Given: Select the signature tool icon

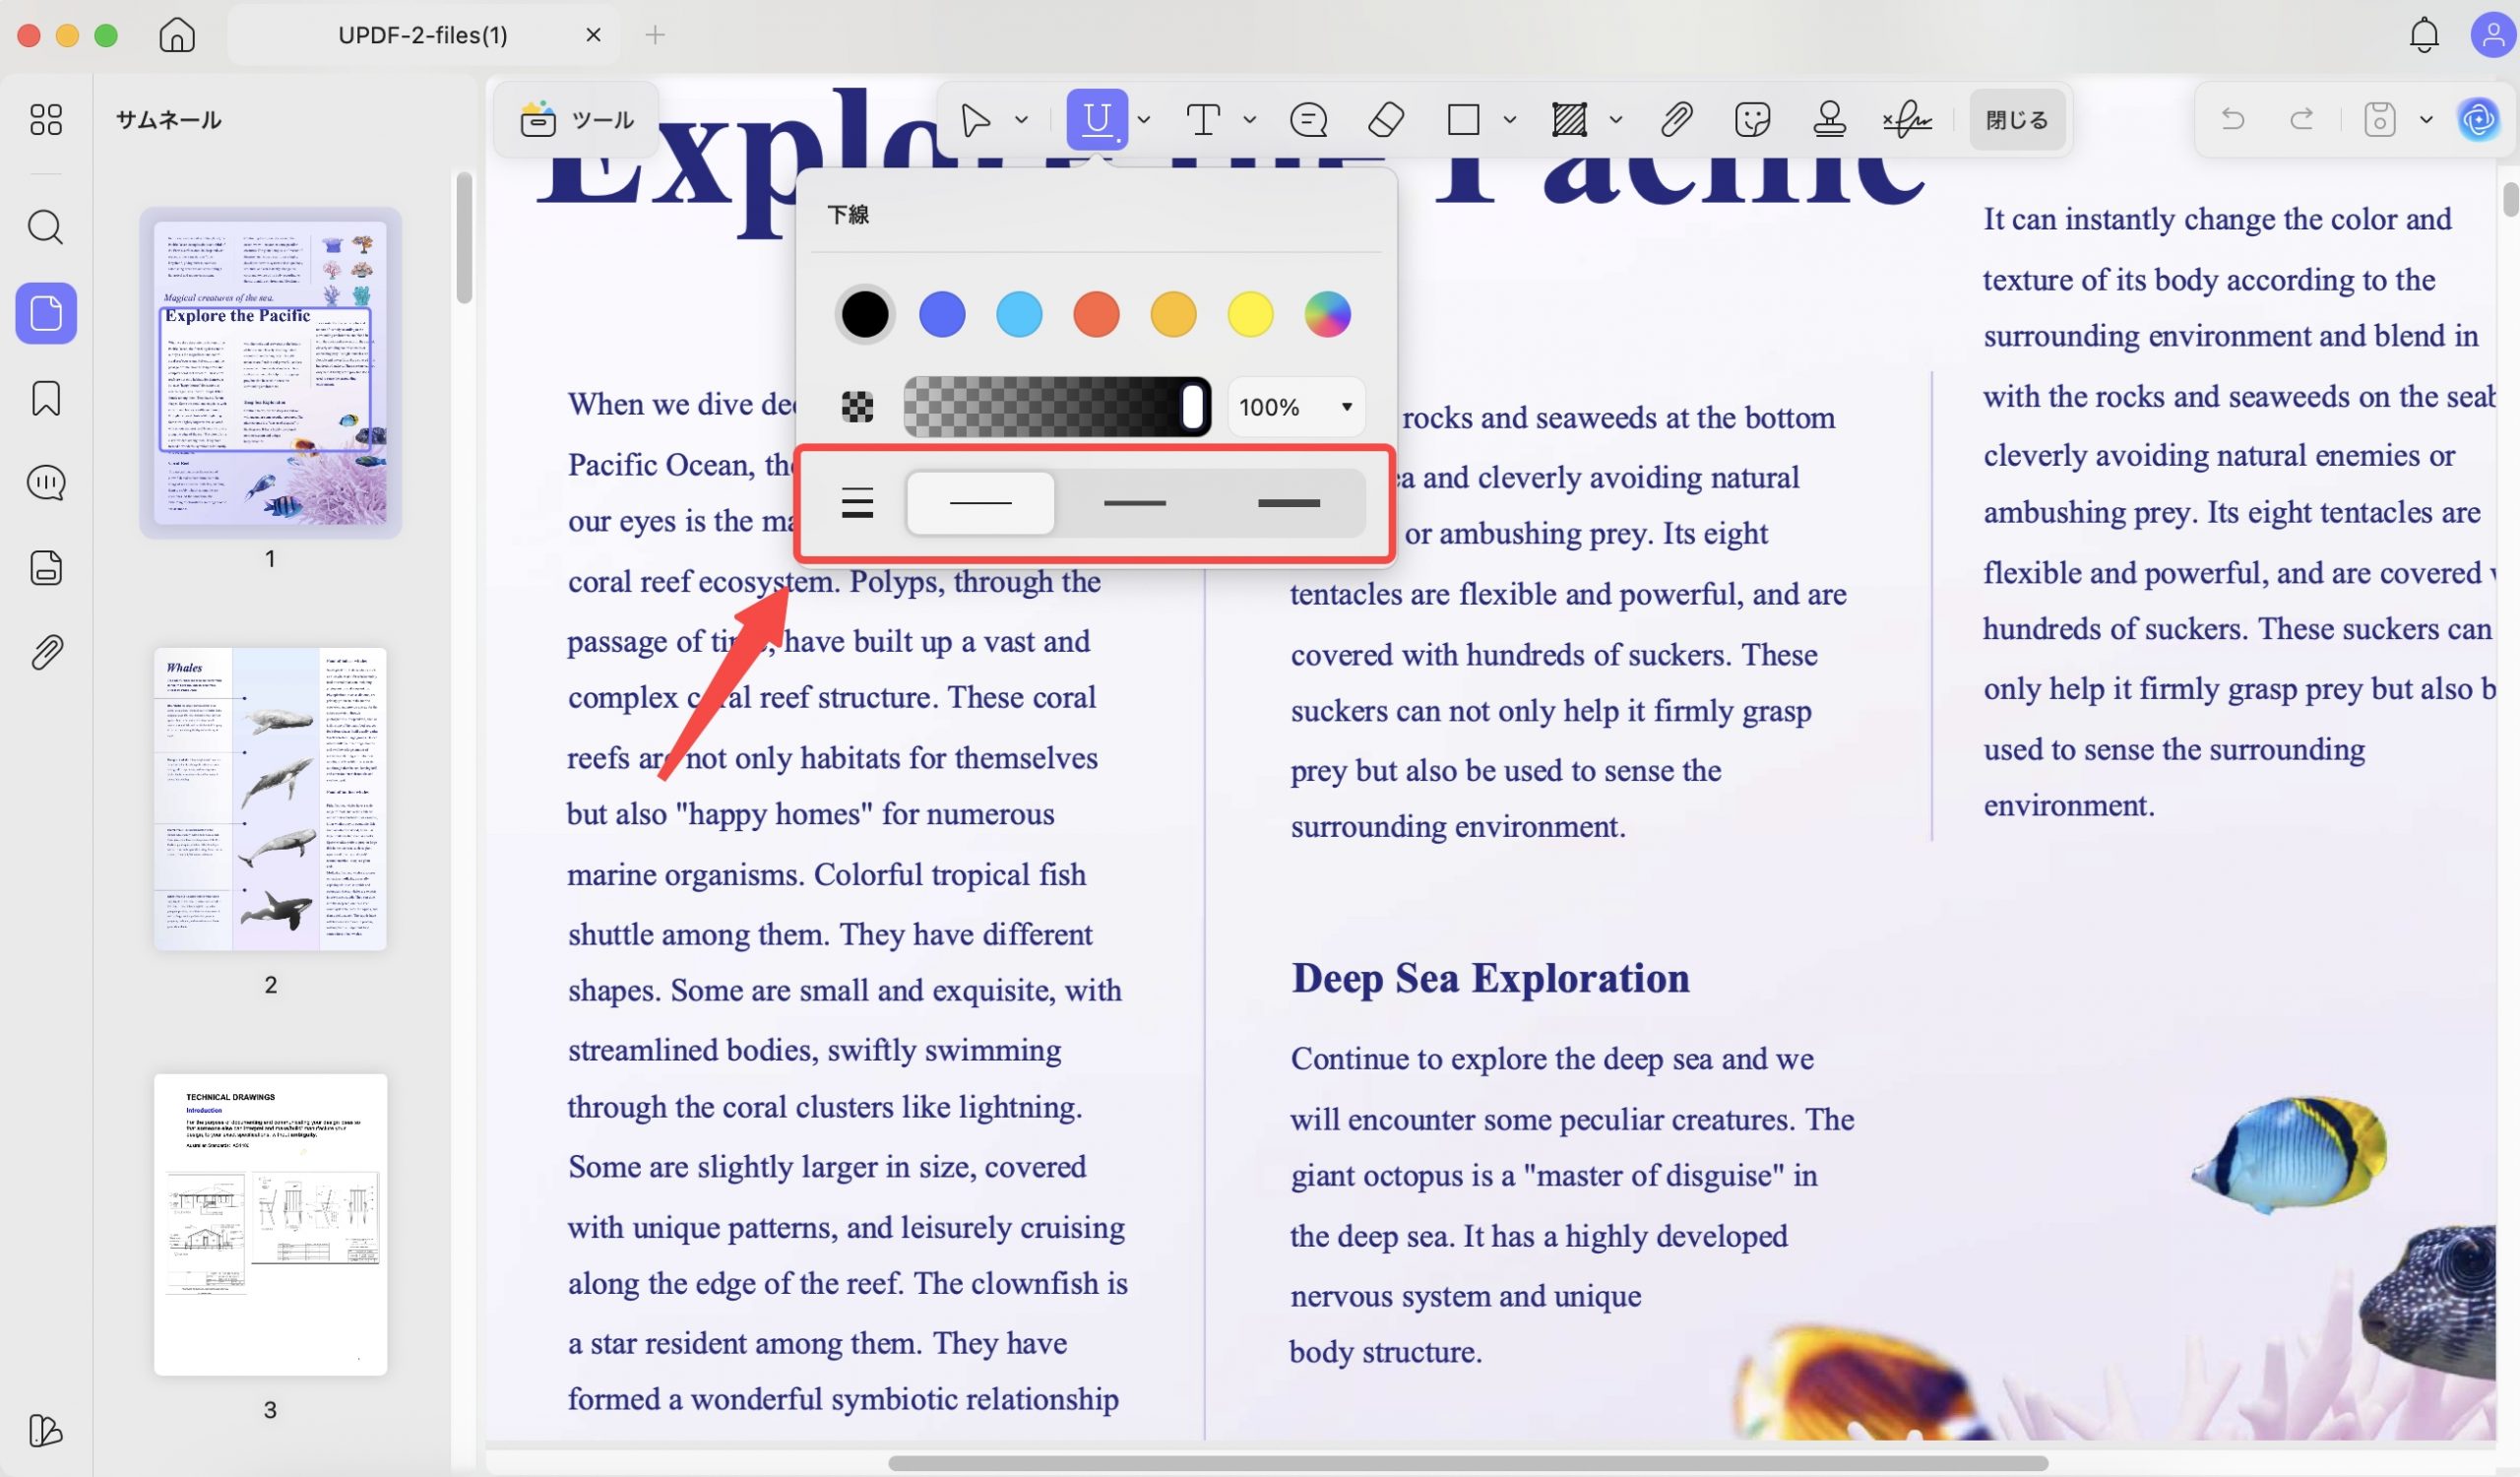Looking at the screenshot, I should click(x=1907, y=120).
